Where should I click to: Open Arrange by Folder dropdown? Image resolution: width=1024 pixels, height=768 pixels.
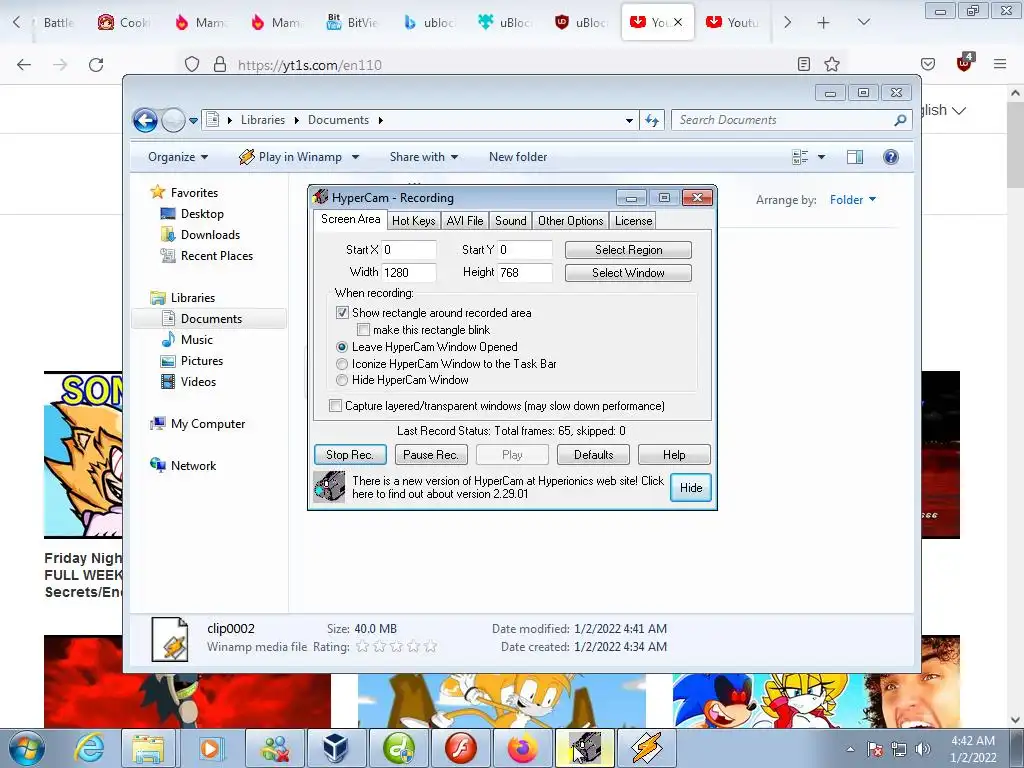(853, 200)
